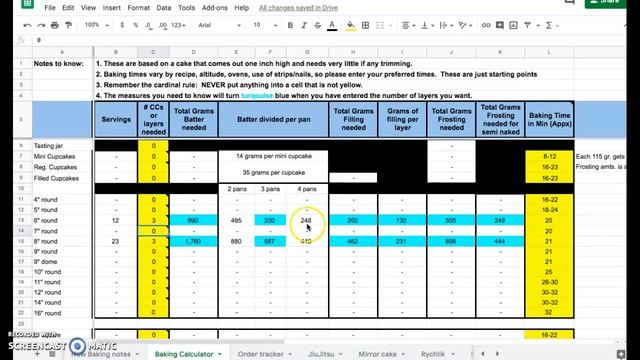The width and height of the screenshot is (640, 360).
Task: Switch to the JiuJitsu sheet tab
Action: (321, 354)
